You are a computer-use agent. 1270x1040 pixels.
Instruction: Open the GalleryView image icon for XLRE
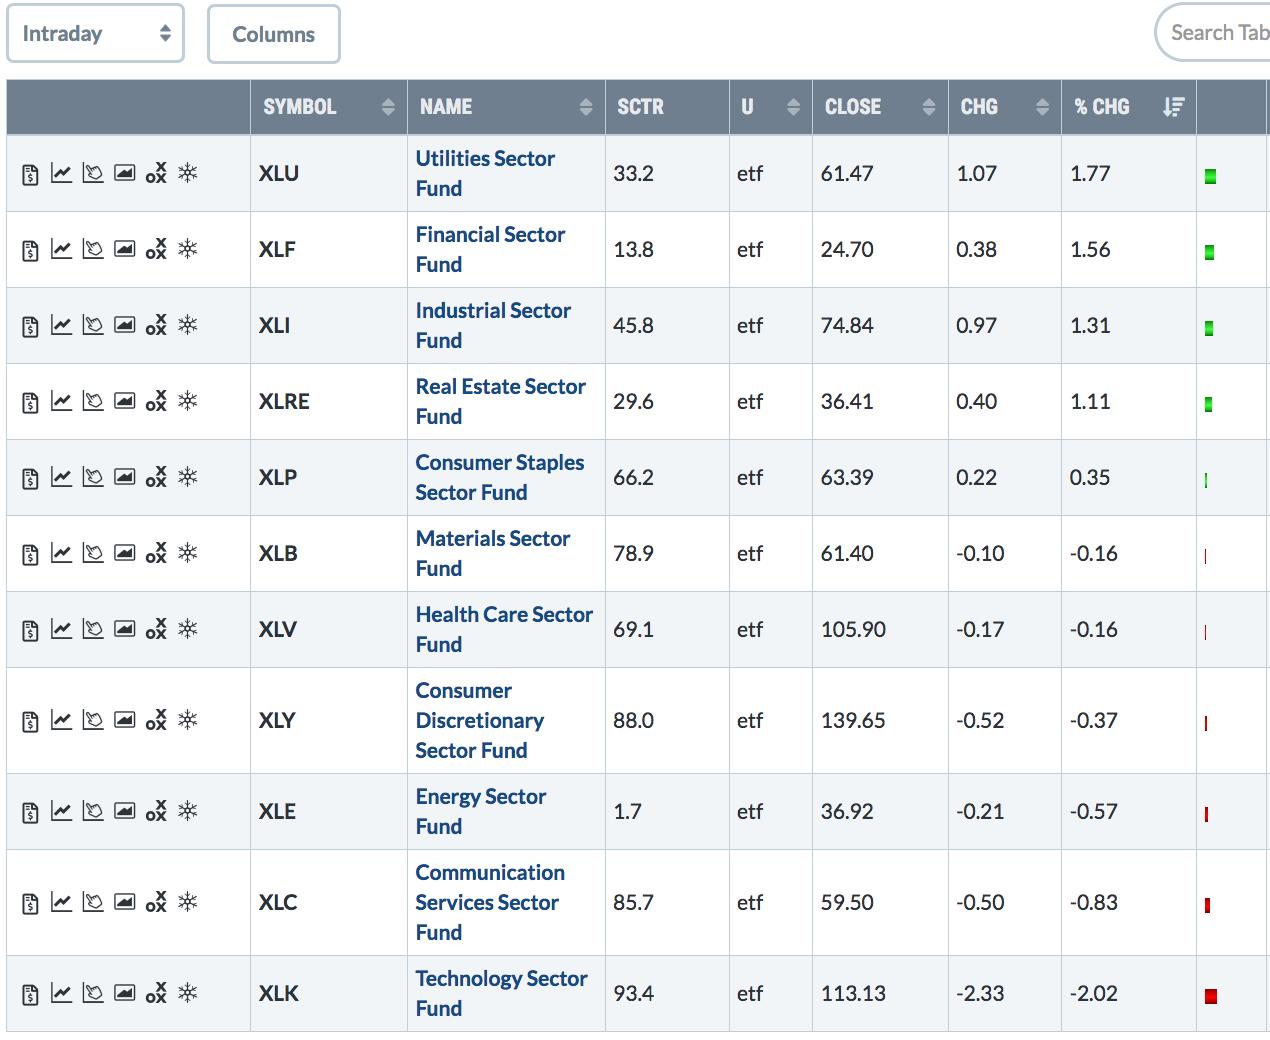point(124,401)
